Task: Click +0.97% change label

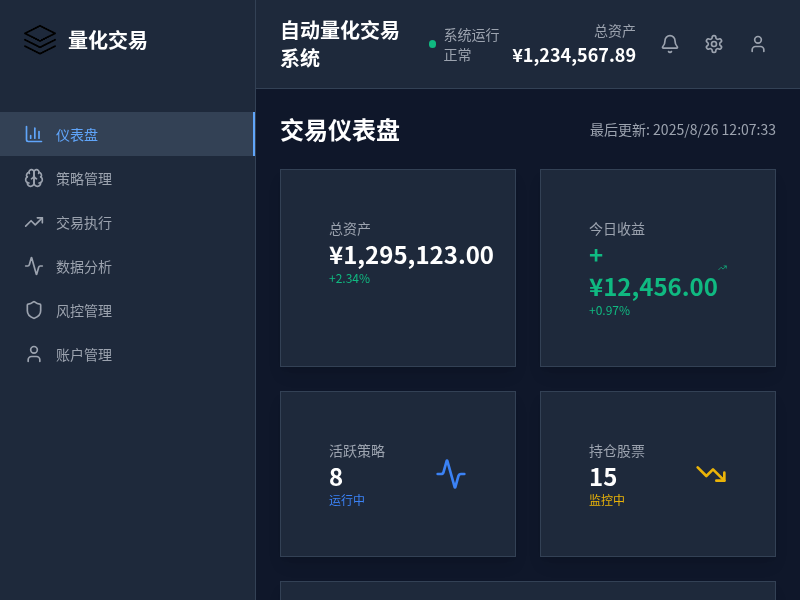Action: [x=609, y=310]
